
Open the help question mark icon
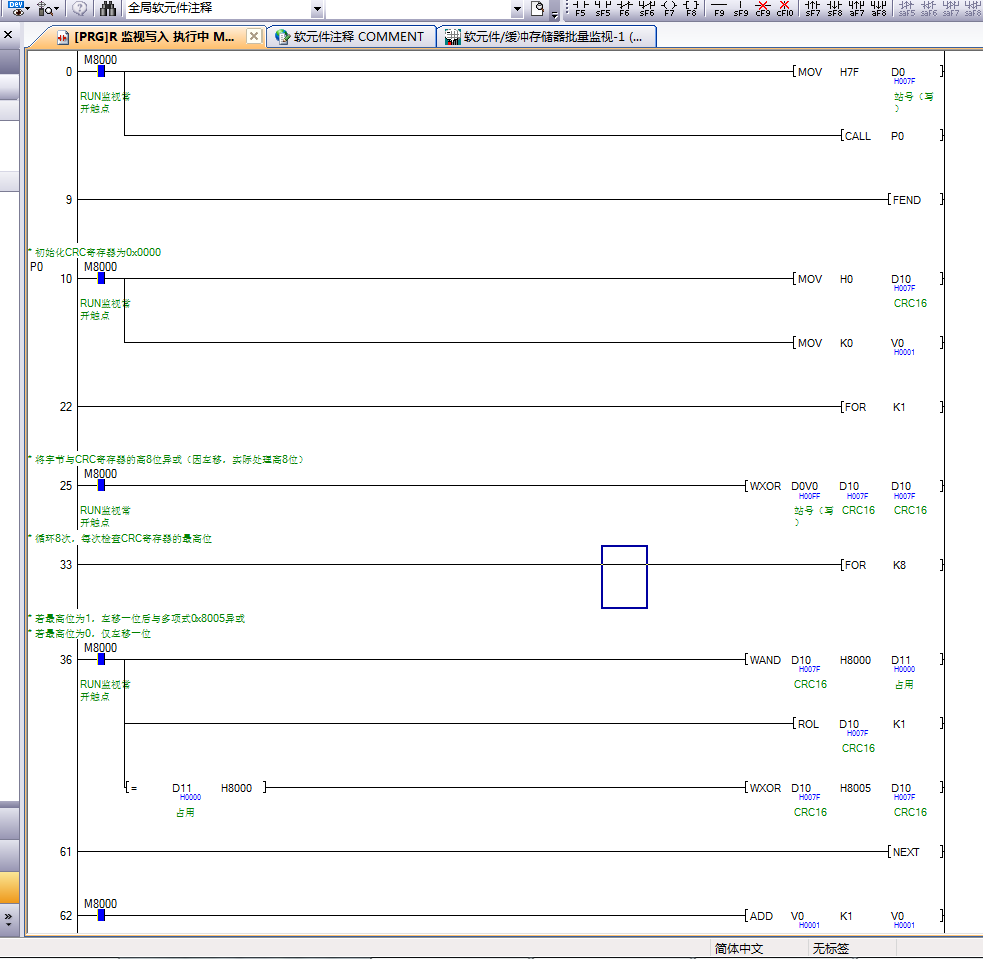(80, 9)
